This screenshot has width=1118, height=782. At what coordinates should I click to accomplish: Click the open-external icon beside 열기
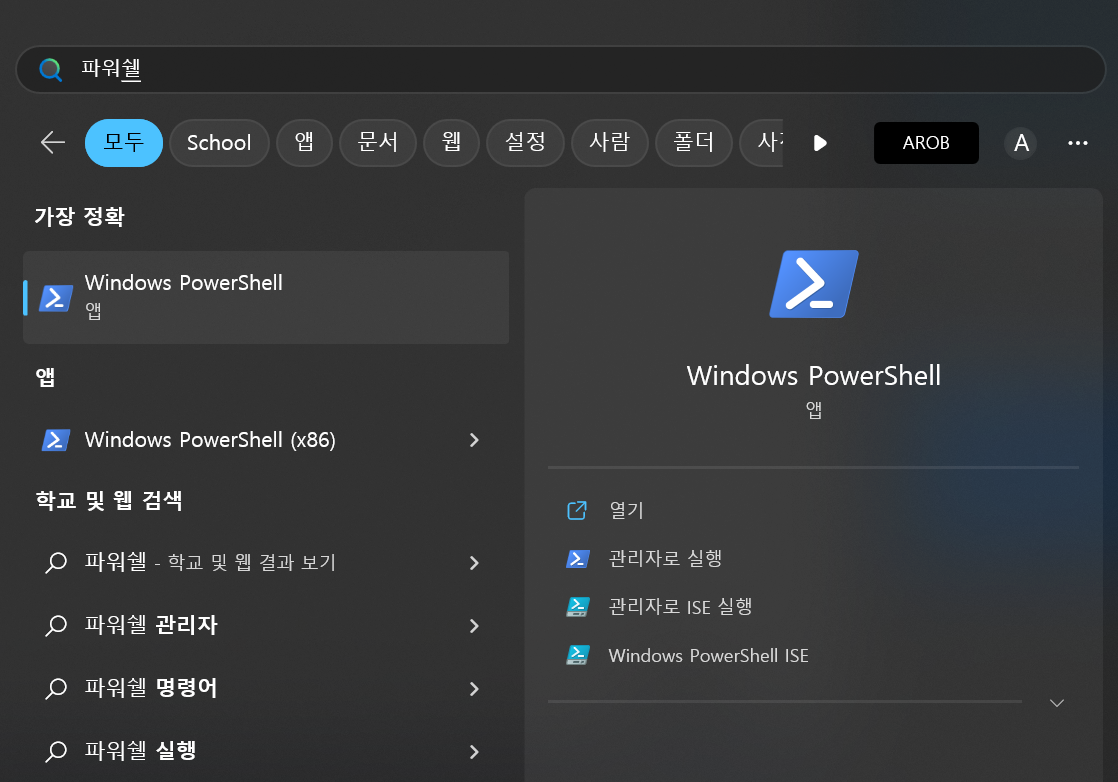point(577,510)
